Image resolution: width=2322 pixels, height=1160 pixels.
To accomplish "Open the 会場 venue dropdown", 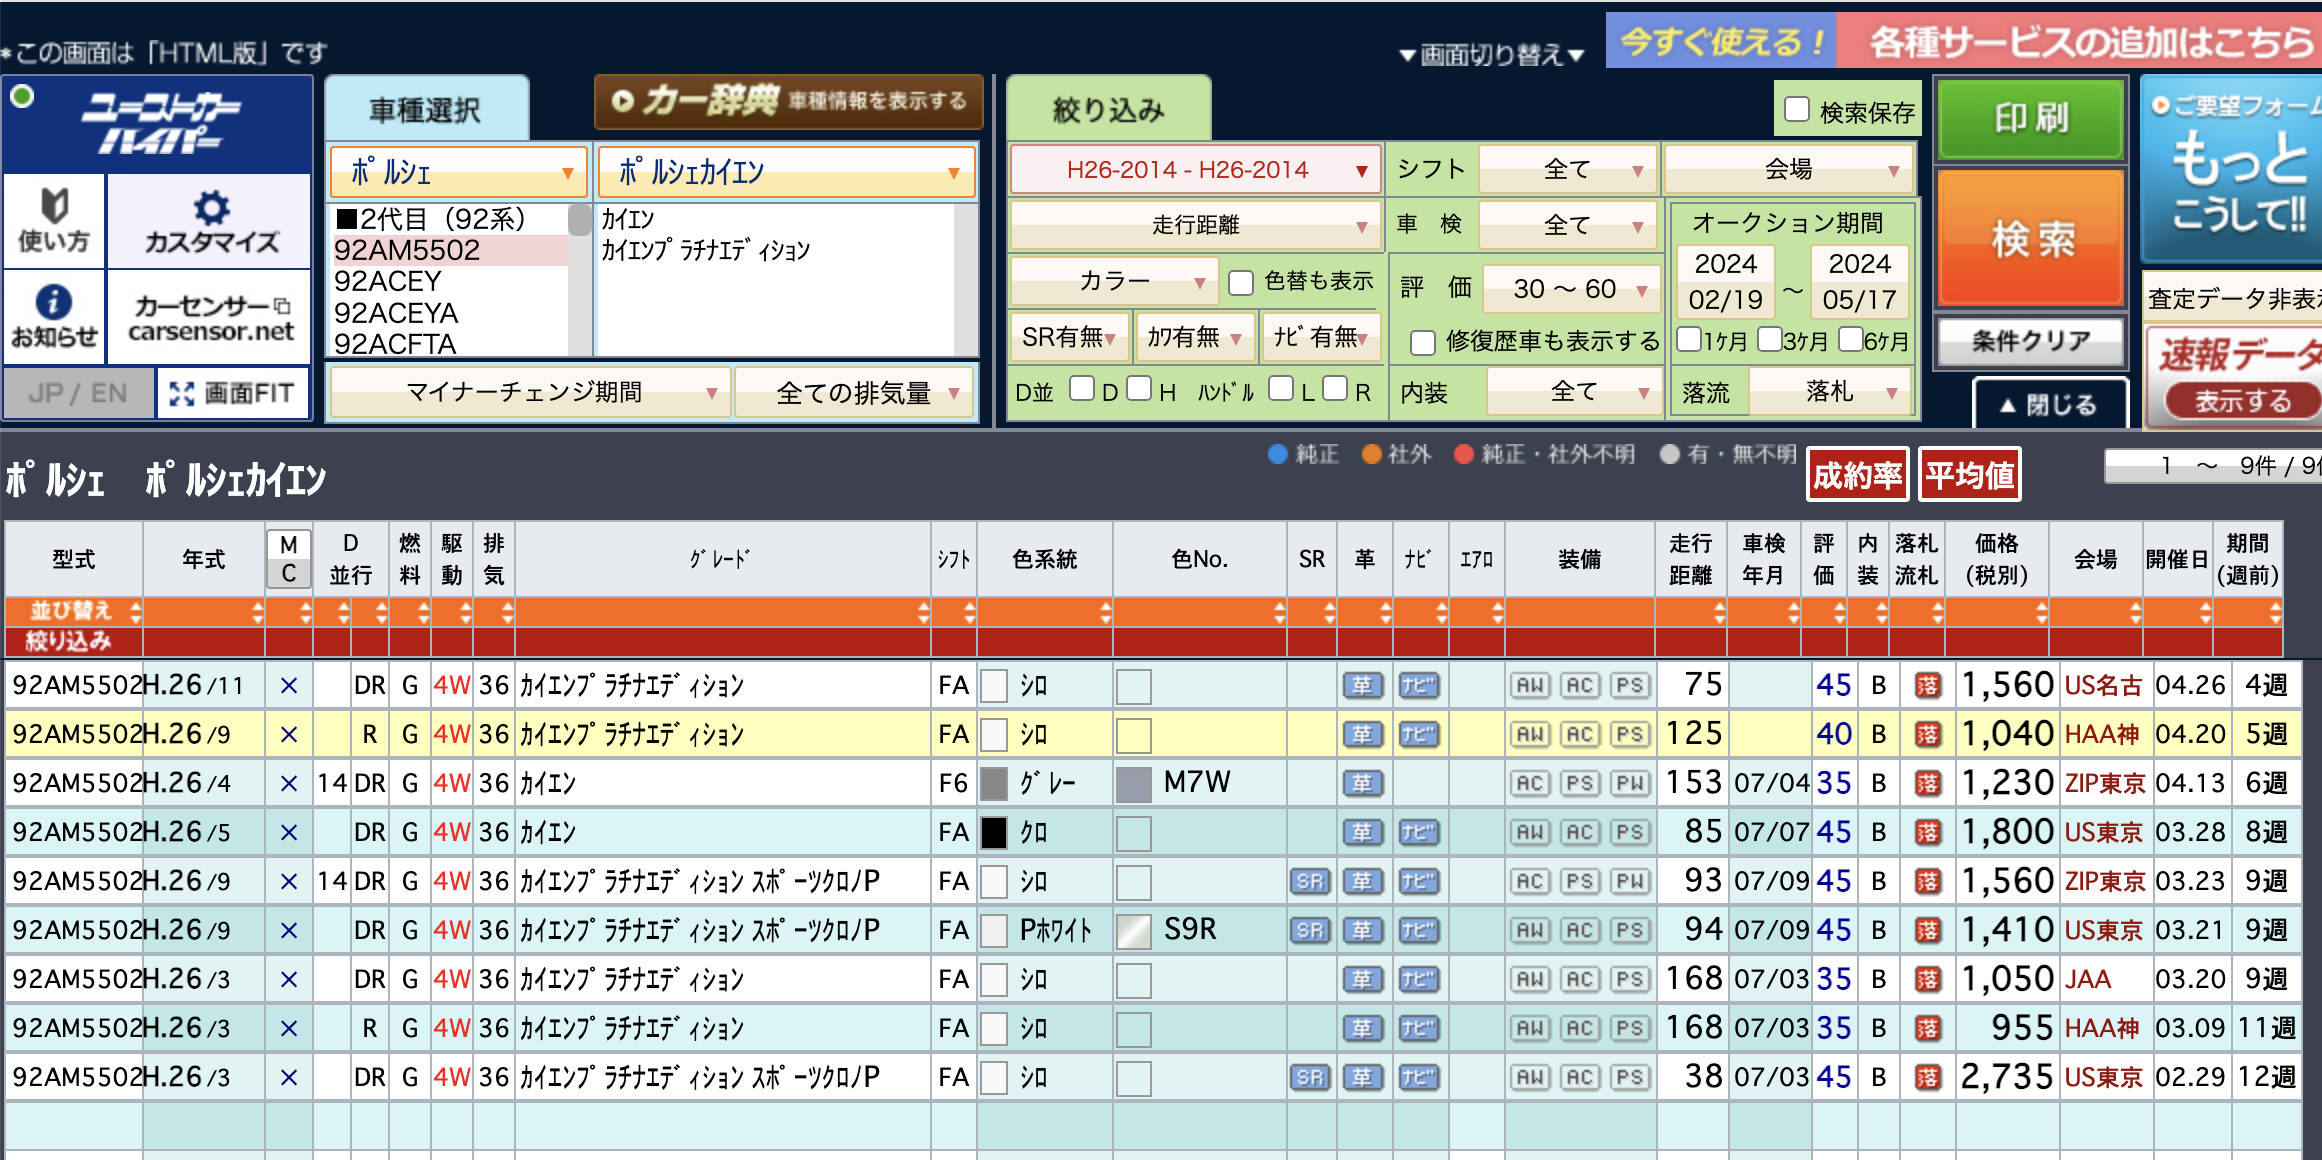I will (1789, 169).
